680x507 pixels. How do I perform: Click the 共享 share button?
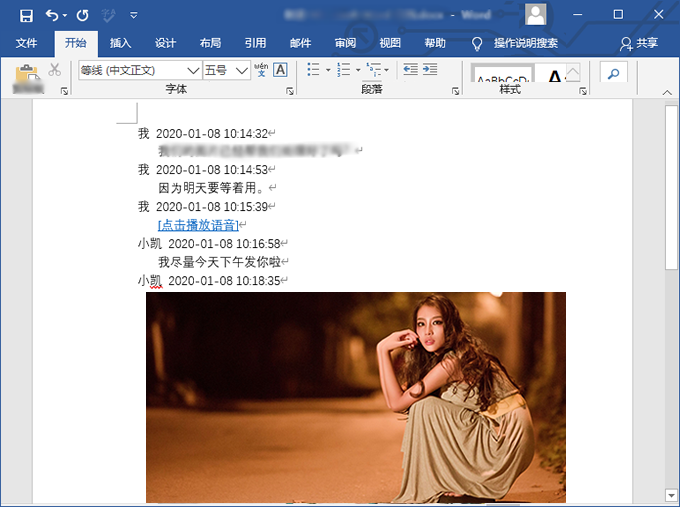click(639, 43)
